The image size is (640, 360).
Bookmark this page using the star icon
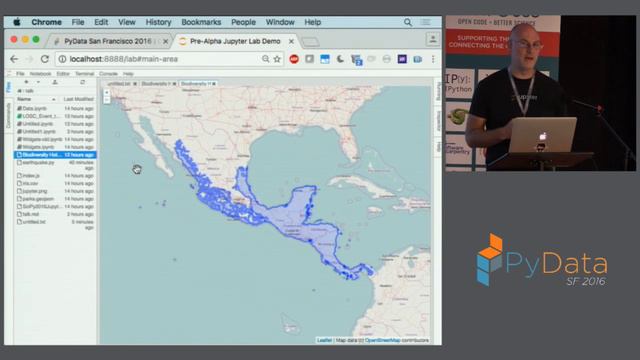pos(277,59)
